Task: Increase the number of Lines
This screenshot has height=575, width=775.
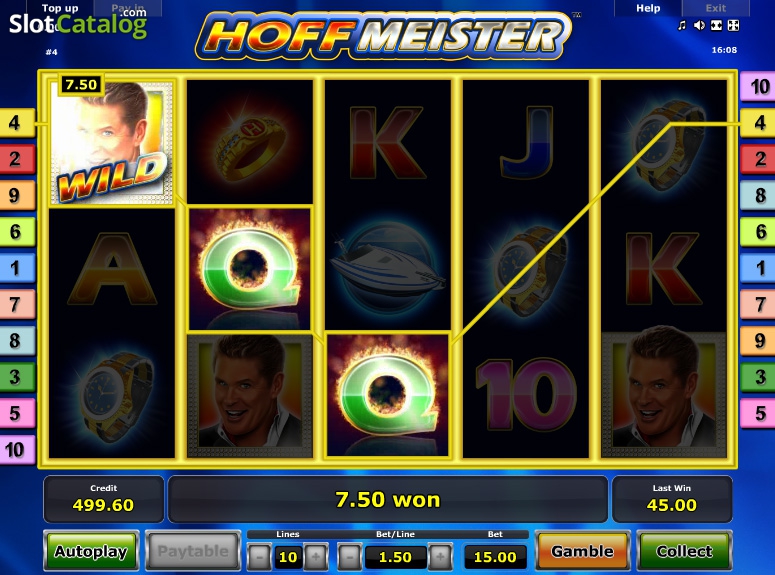Action: click(316, 557)
